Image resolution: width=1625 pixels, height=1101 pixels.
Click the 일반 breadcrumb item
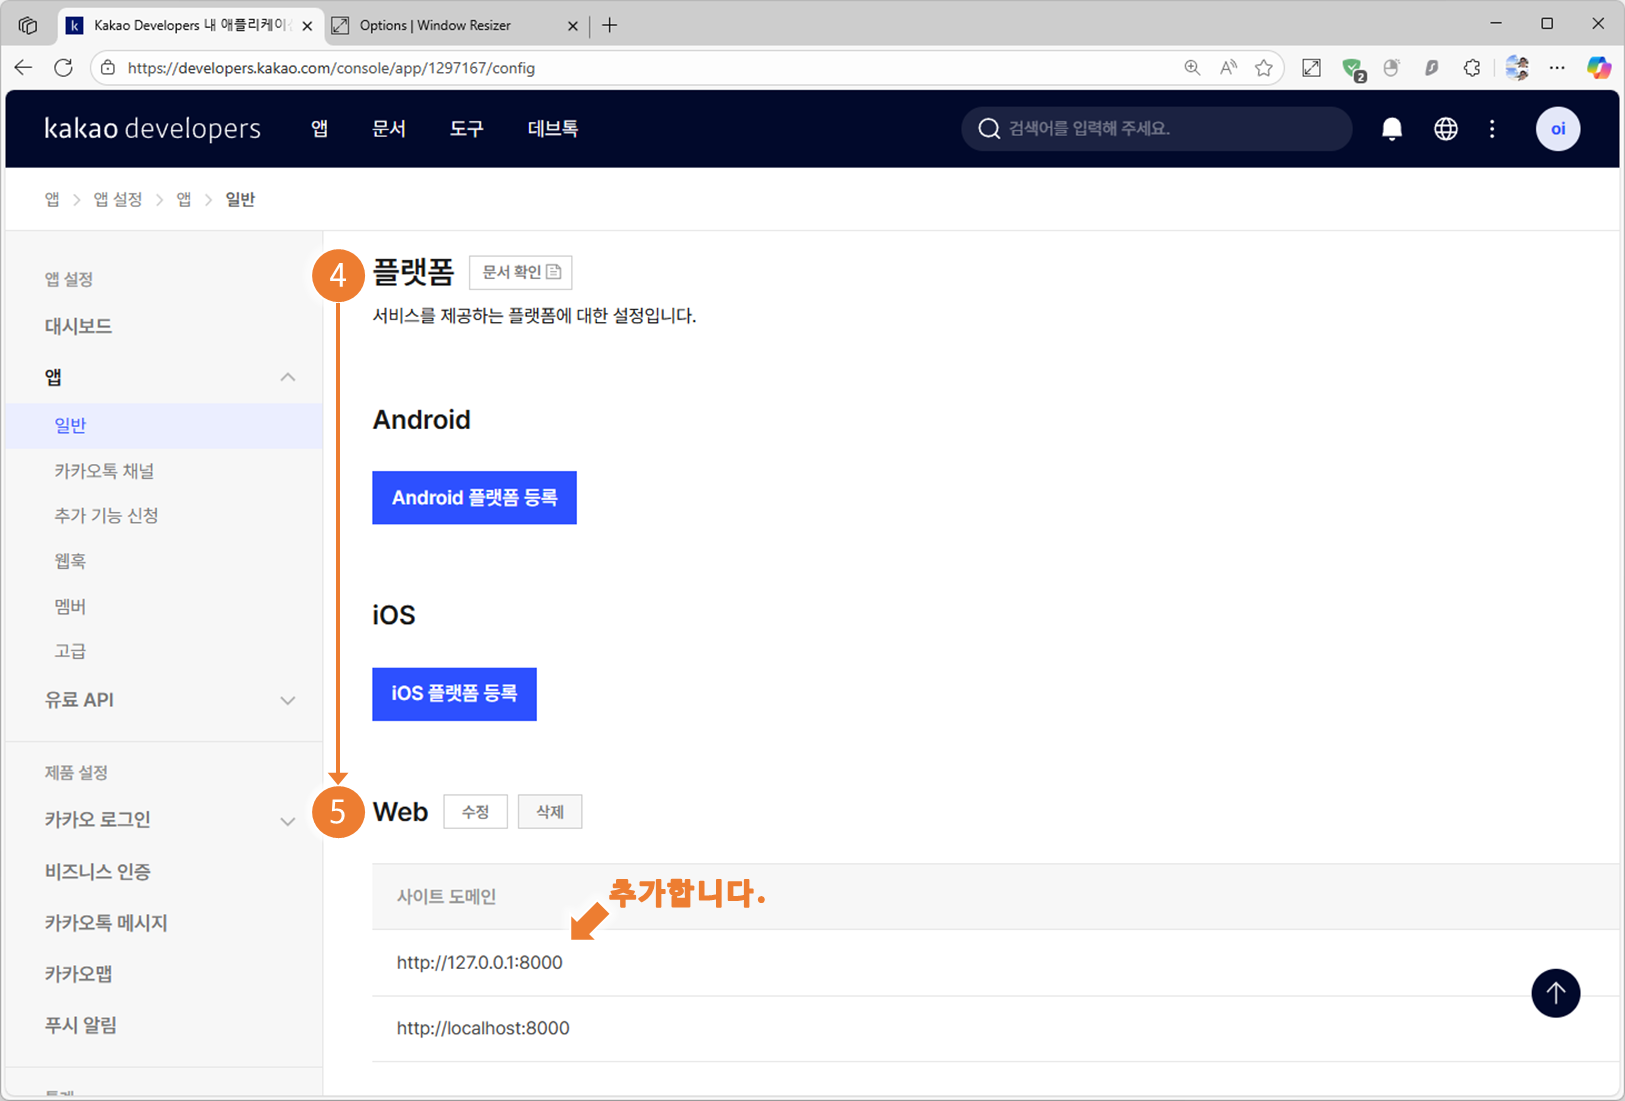tap(240, 200)
